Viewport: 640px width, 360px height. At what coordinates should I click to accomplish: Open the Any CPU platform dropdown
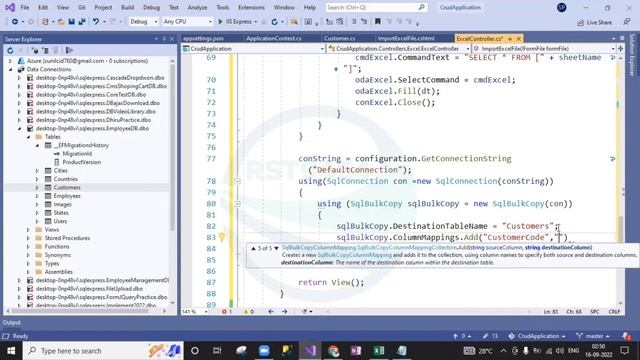click(x=187, y=22)
